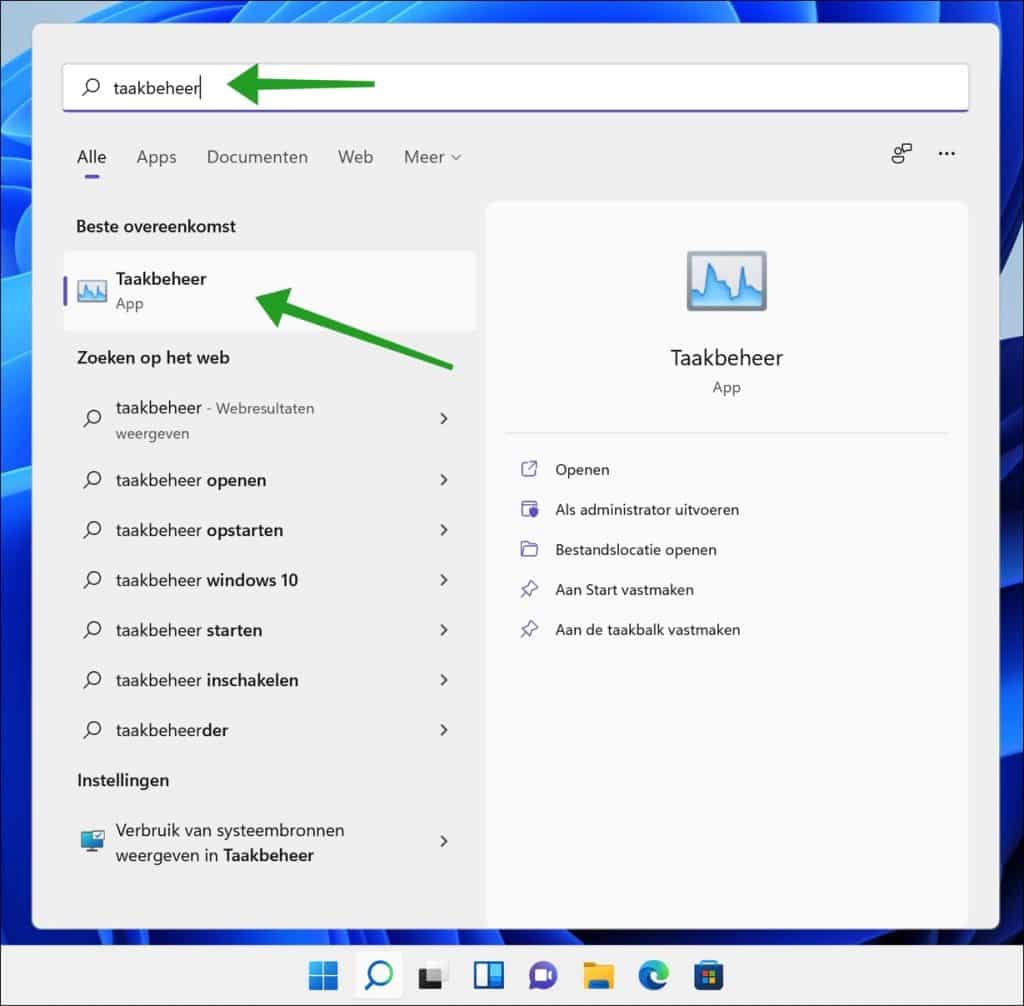Click the monitor icon beside Verbruik van systeembronnen
Screen dimensions: 1024x1006
[92, 840]
